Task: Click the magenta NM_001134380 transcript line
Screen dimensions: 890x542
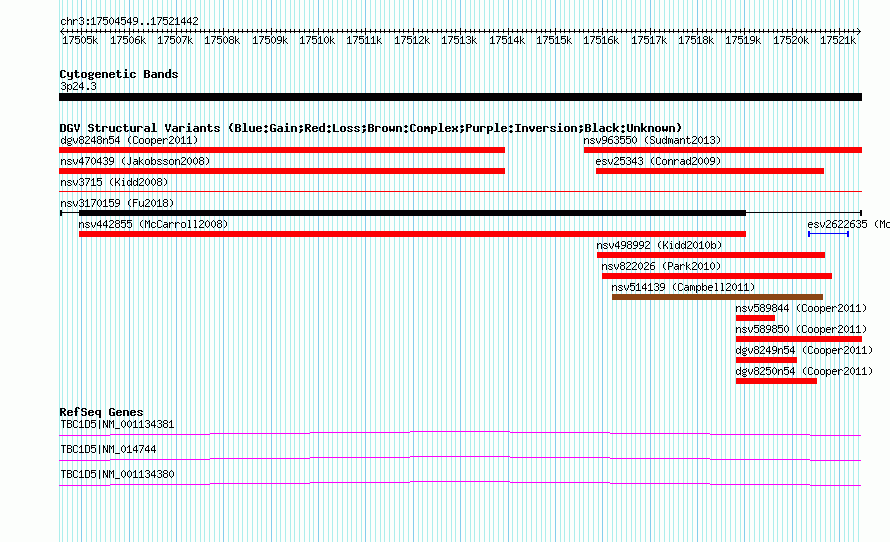Action: tap(460, 484)
